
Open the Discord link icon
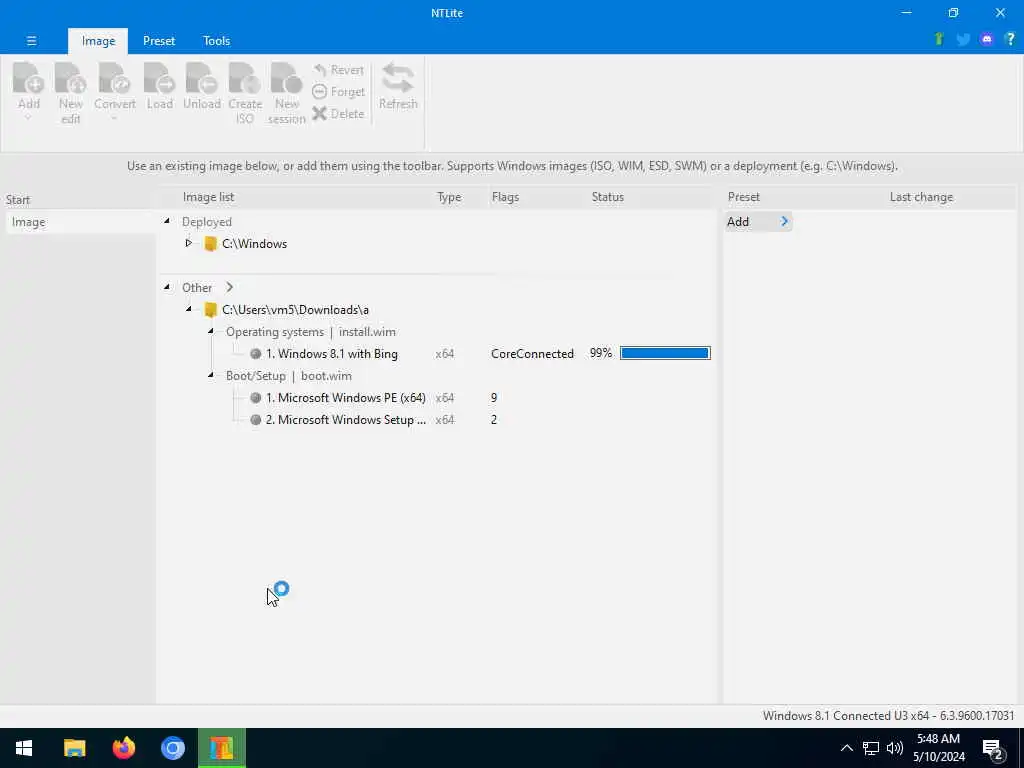(x=987, y=40)
